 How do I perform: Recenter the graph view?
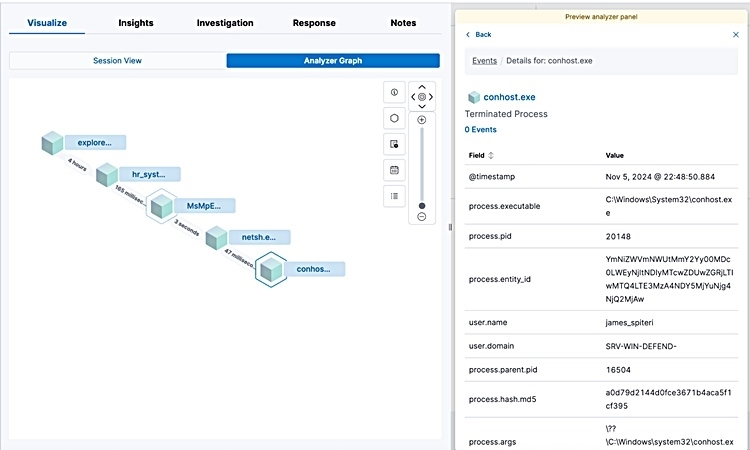tap(422, 97)
